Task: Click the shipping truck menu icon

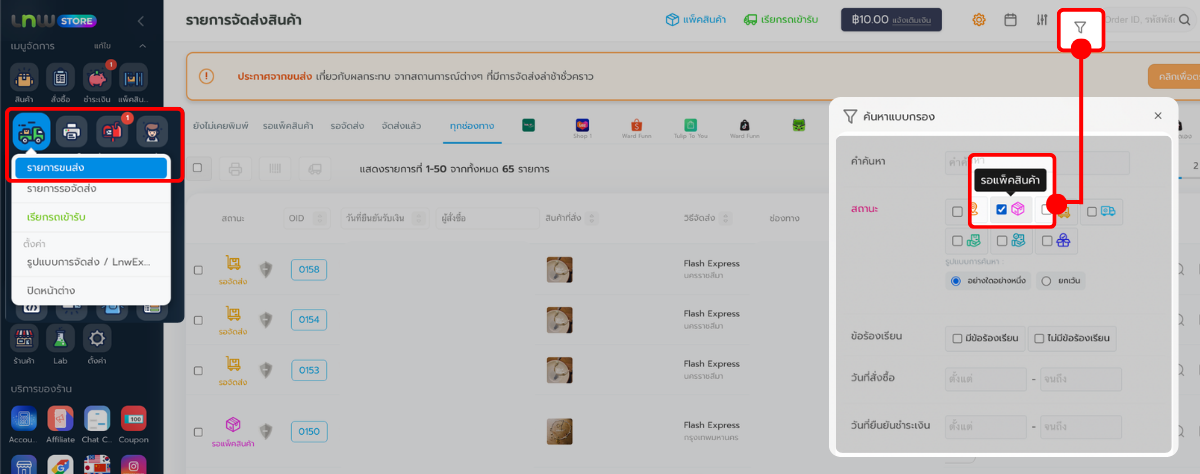Action: click(31, 130)
